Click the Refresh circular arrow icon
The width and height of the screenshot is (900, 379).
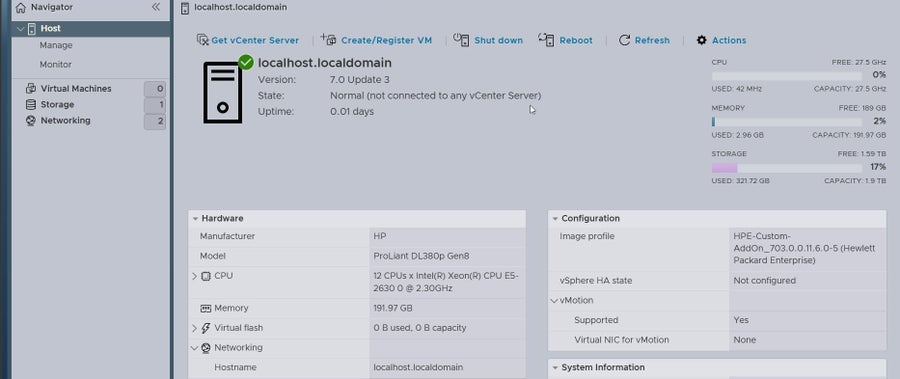click(624, 40)
